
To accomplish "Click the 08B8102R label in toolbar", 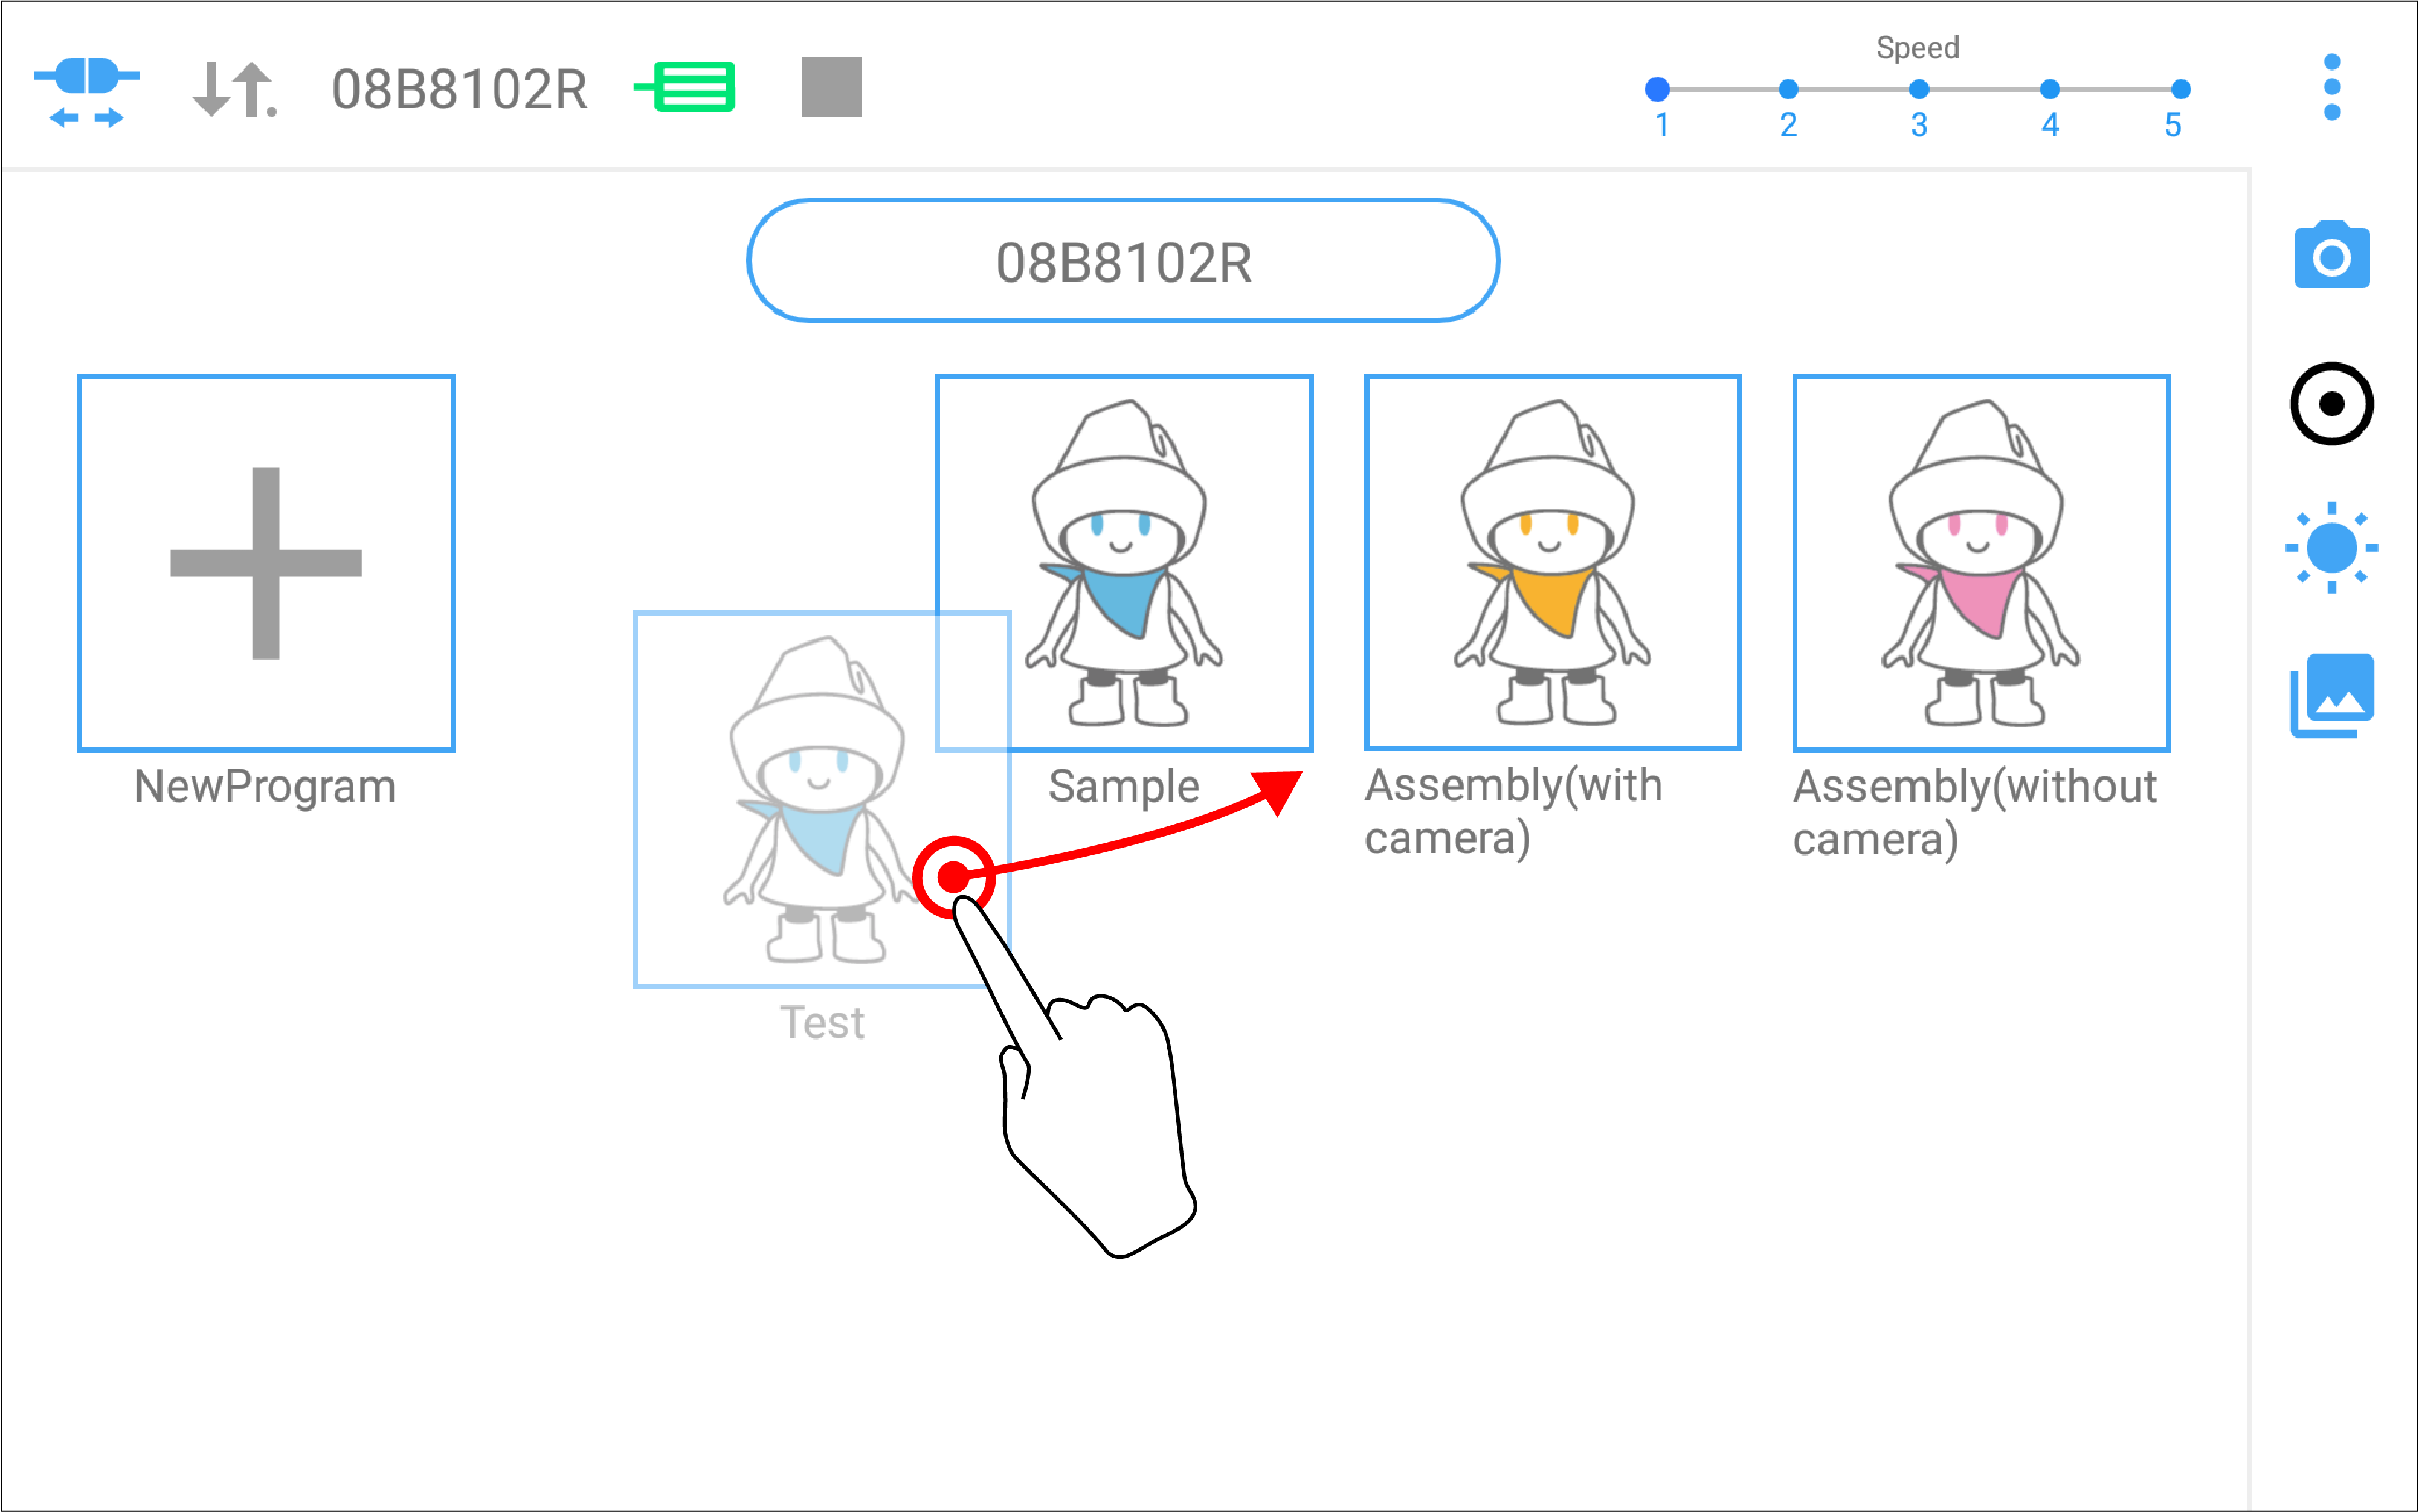I will 459,89.
